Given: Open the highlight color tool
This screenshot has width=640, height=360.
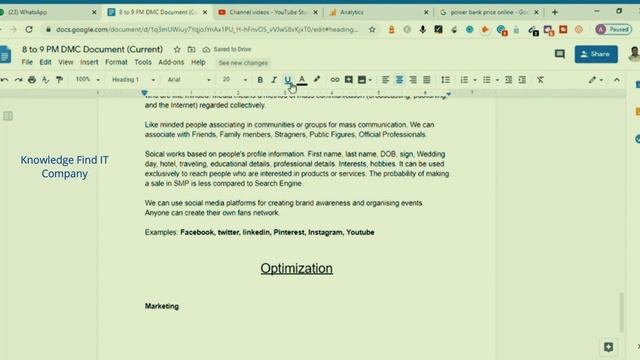Looking at the screenshot, I should tap(317, 80).
